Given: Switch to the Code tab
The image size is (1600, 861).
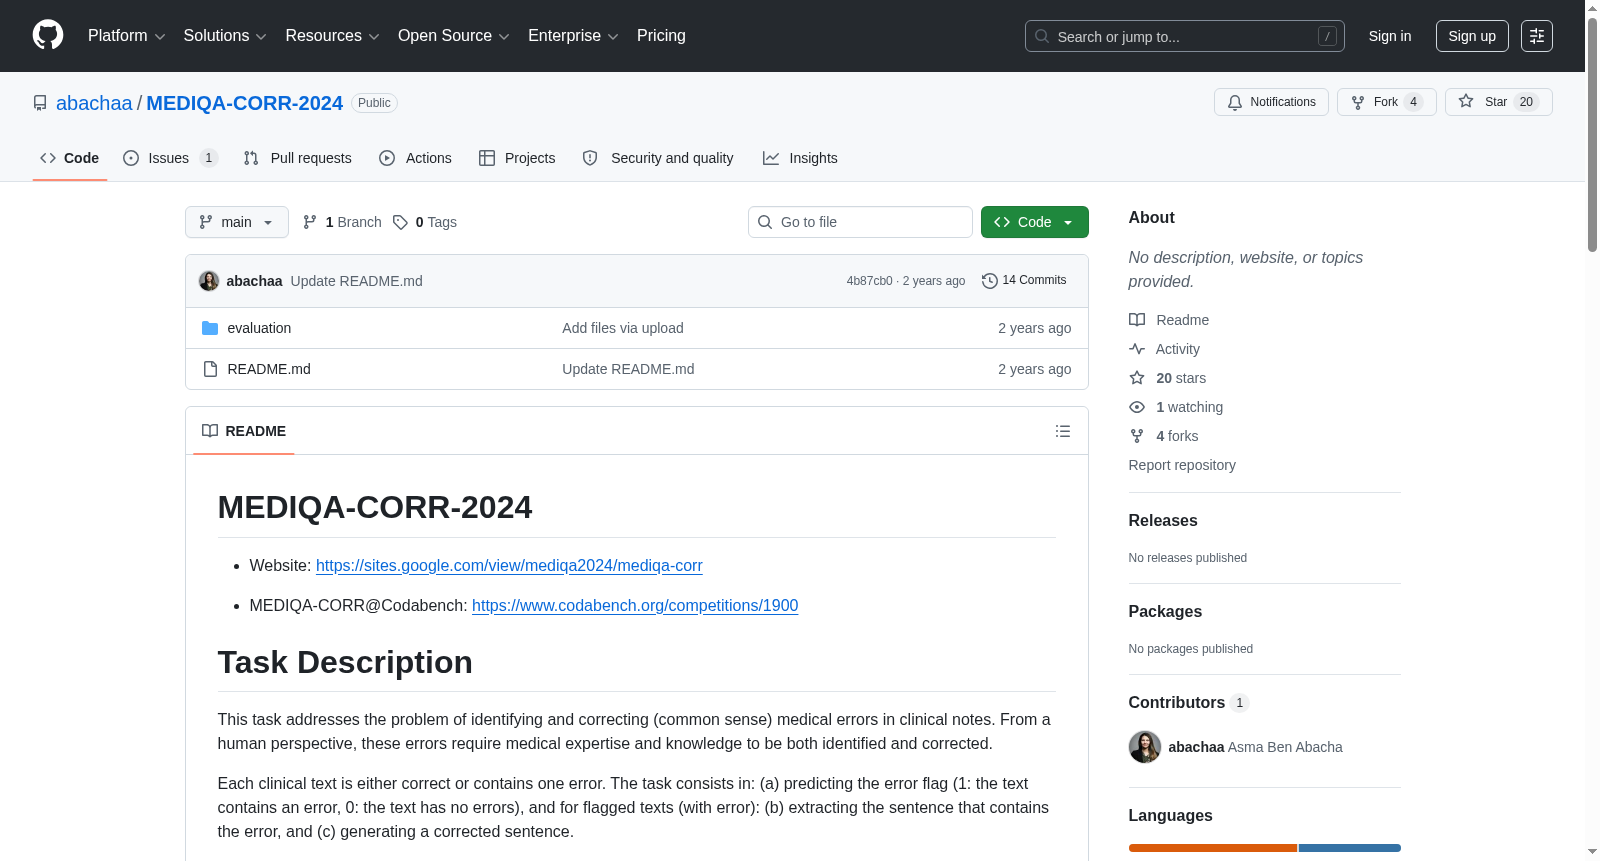Looking at the screenshot, I should click(70, 158).
